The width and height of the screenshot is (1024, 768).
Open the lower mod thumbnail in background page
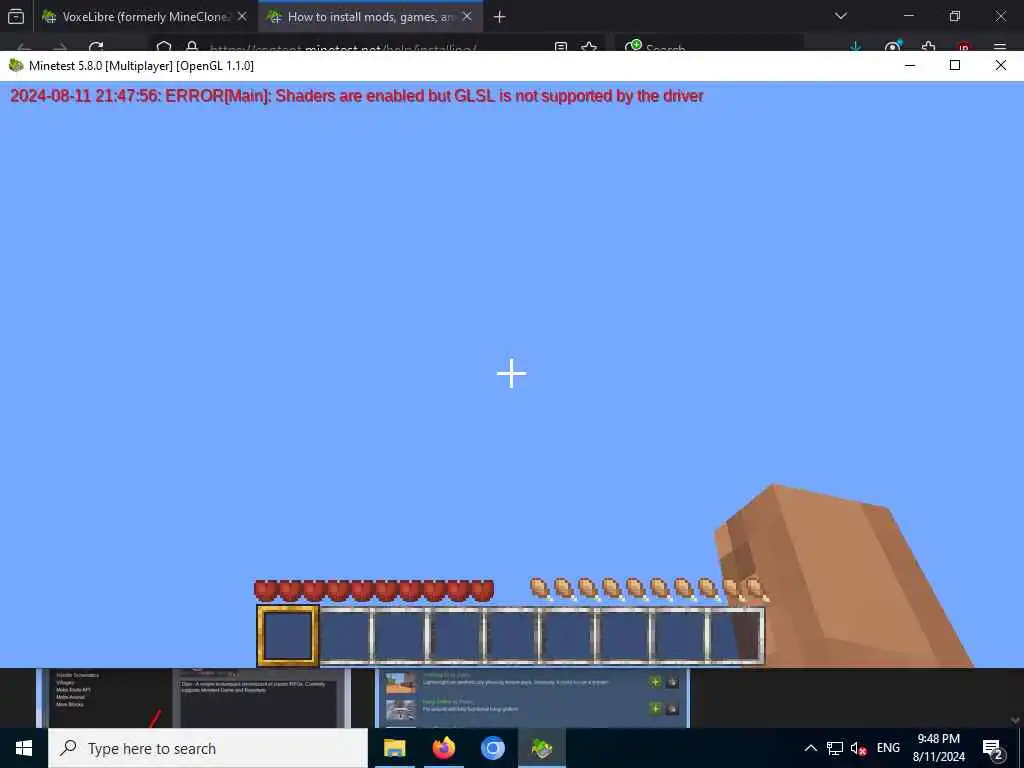point(400,710)
